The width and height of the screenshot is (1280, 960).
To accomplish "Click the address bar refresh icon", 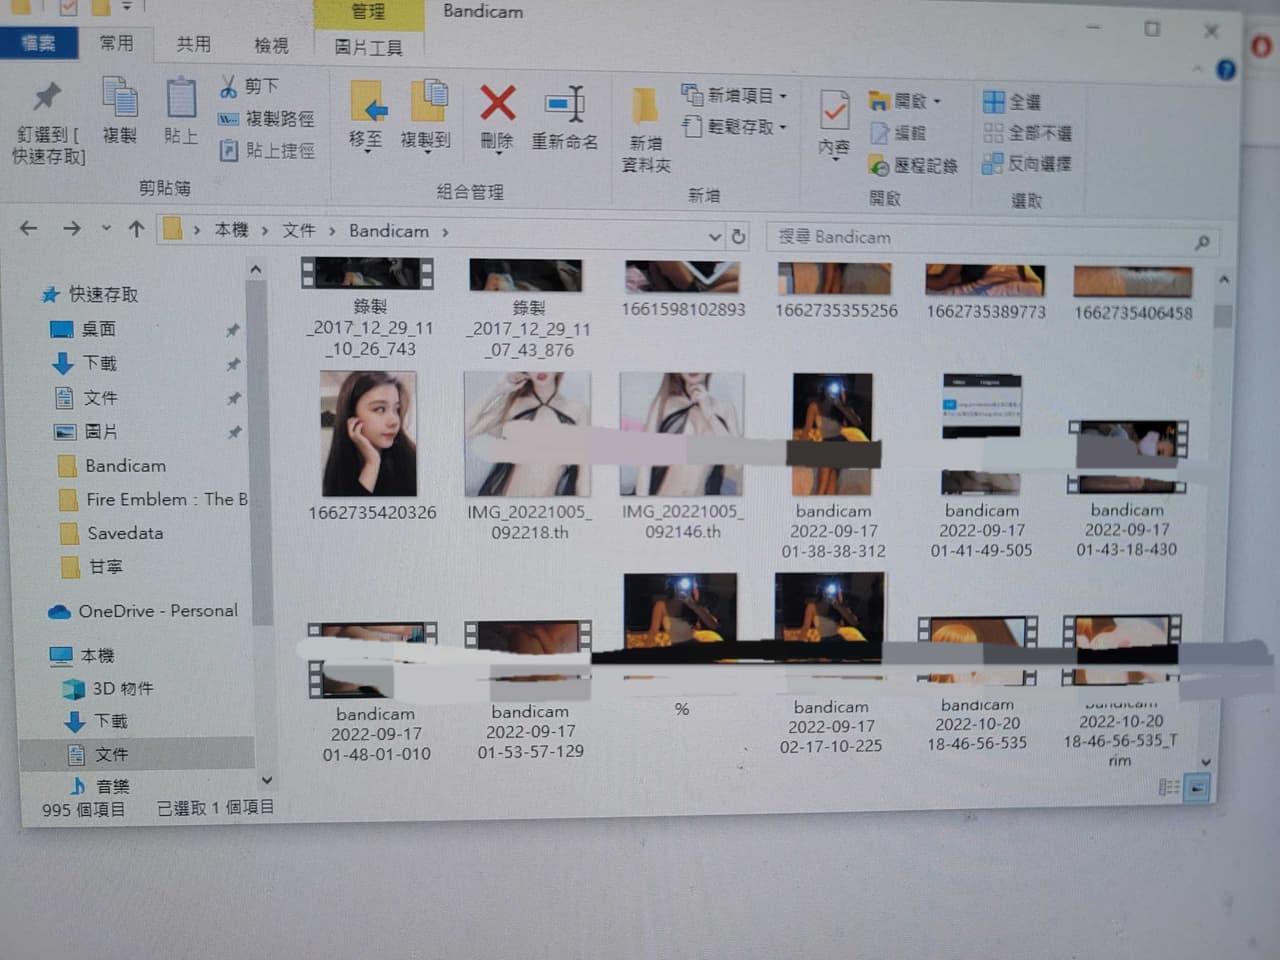I will 739,237.
